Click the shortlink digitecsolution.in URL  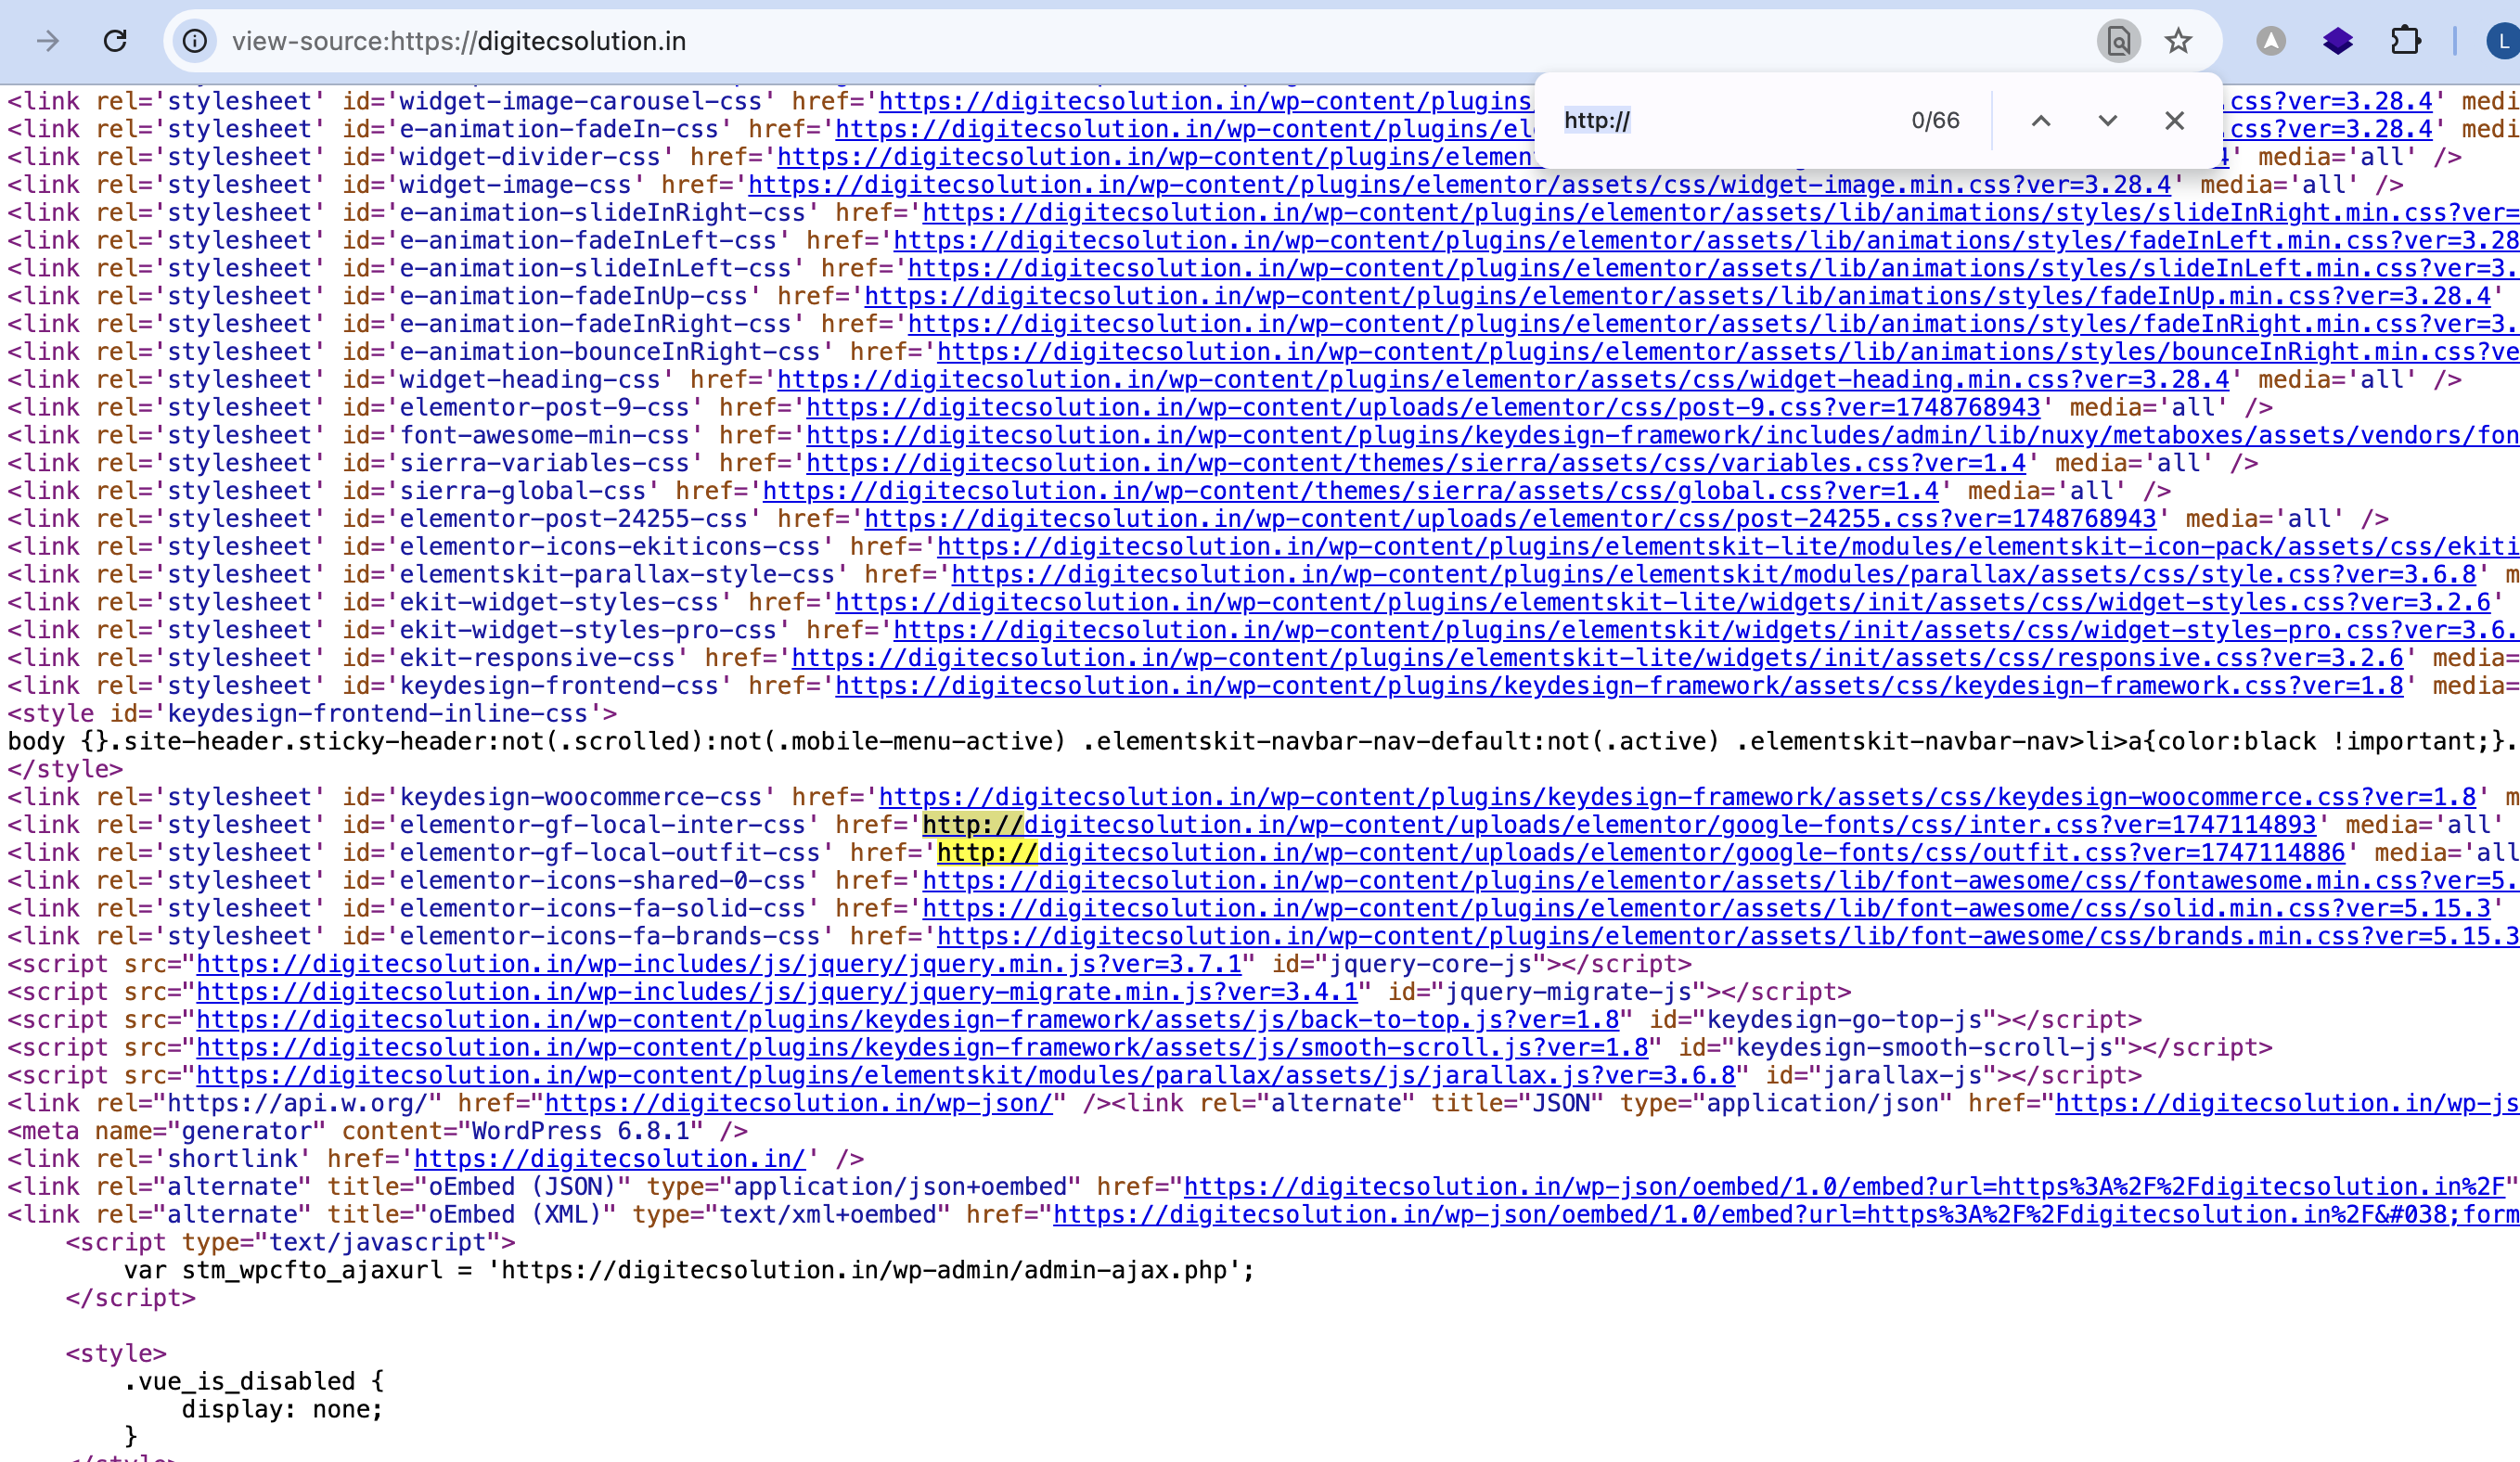pos(609,1159)
